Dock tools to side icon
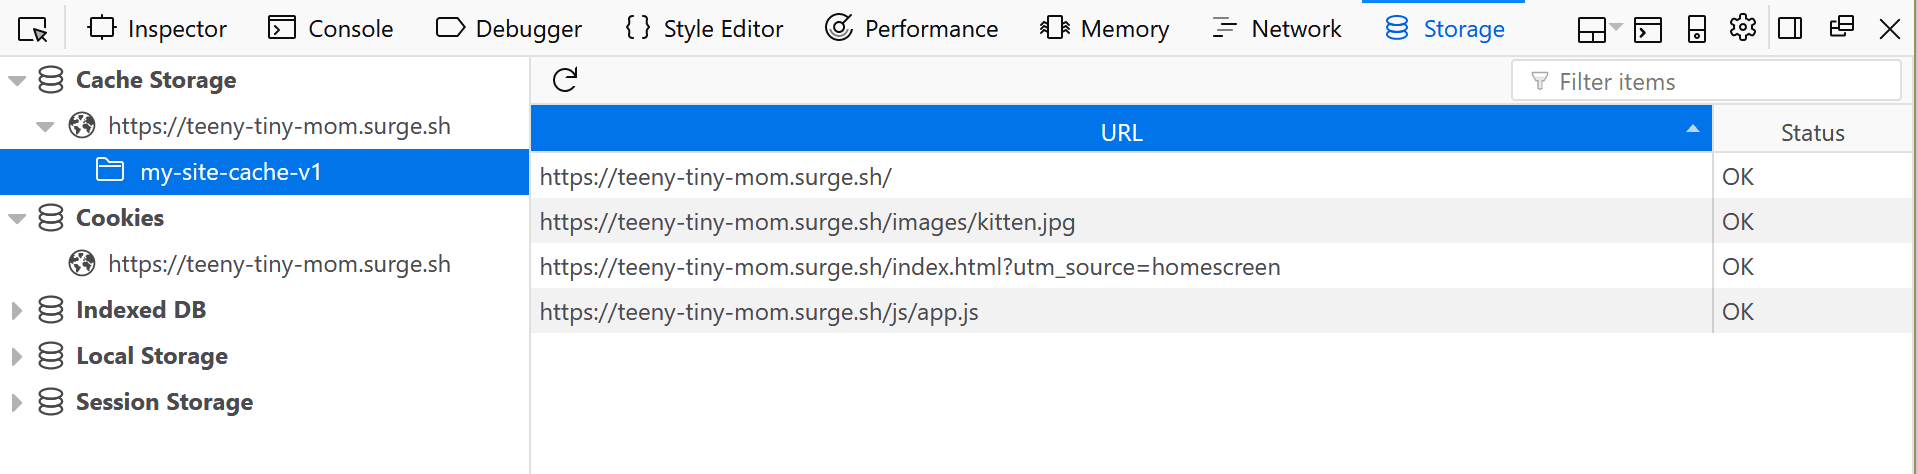 tap(1791, 28)
